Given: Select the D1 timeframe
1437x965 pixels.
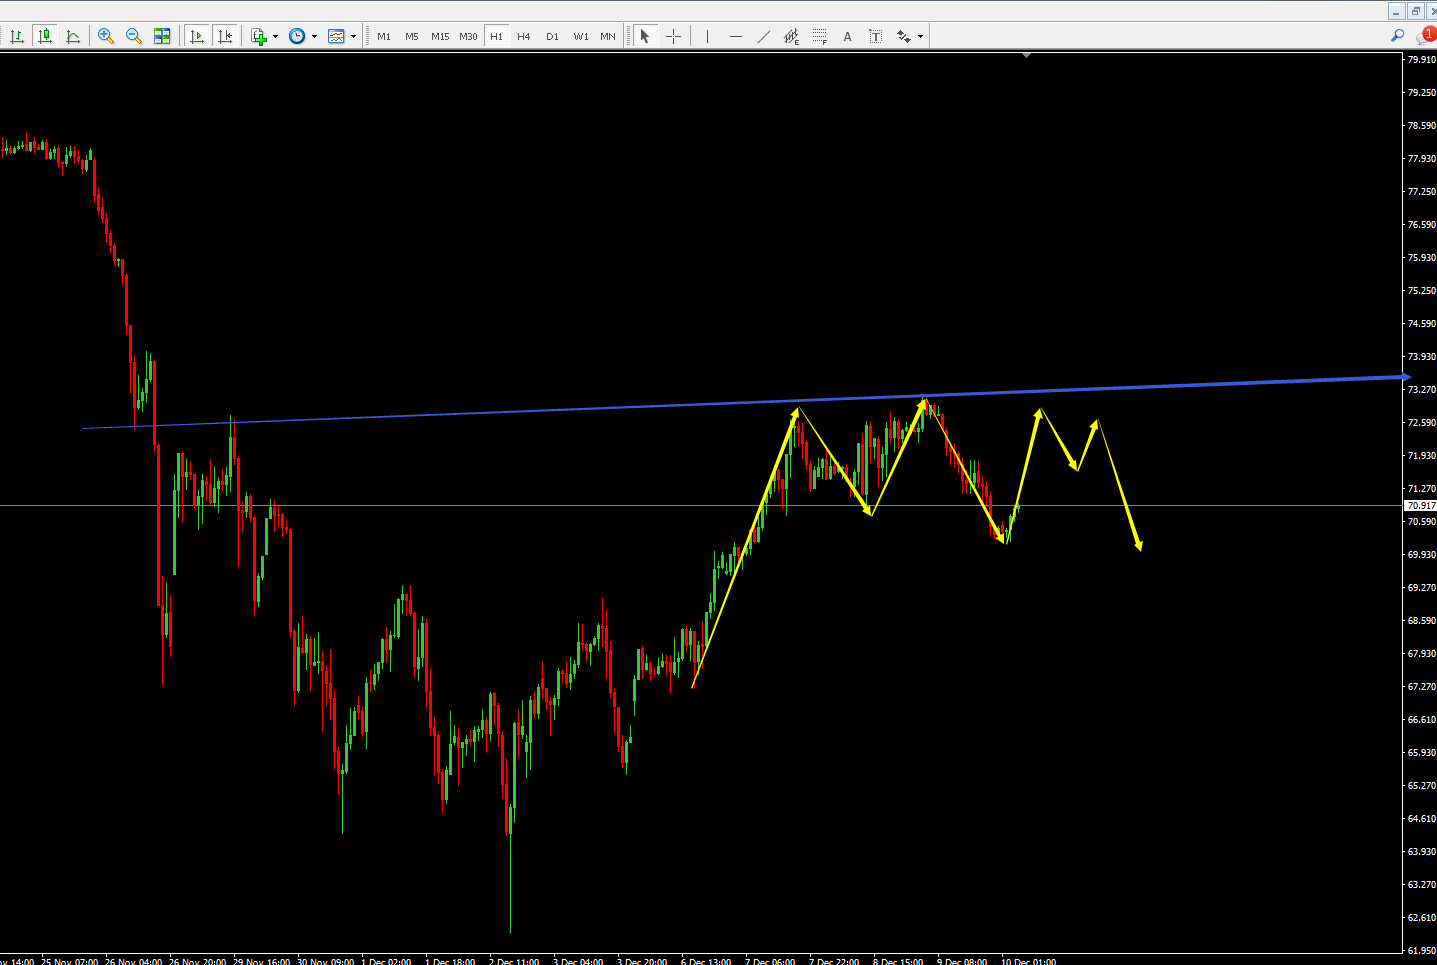Looking at the screenshot, I should click(552, 36).
